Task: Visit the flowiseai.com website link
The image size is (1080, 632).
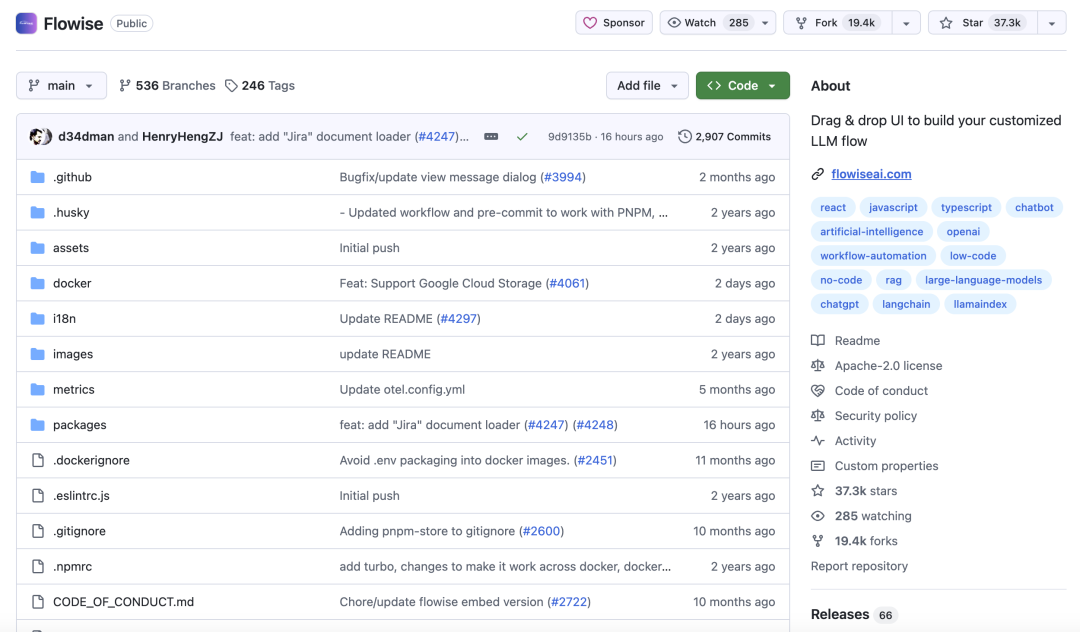Action: (871, 174)
